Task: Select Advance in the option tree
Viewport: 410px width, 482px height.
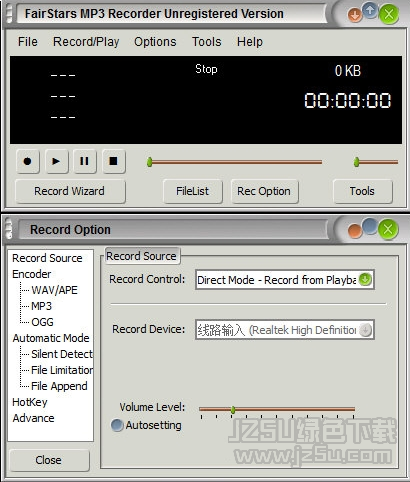Action: pyautogui.click(x=33, y=418)
